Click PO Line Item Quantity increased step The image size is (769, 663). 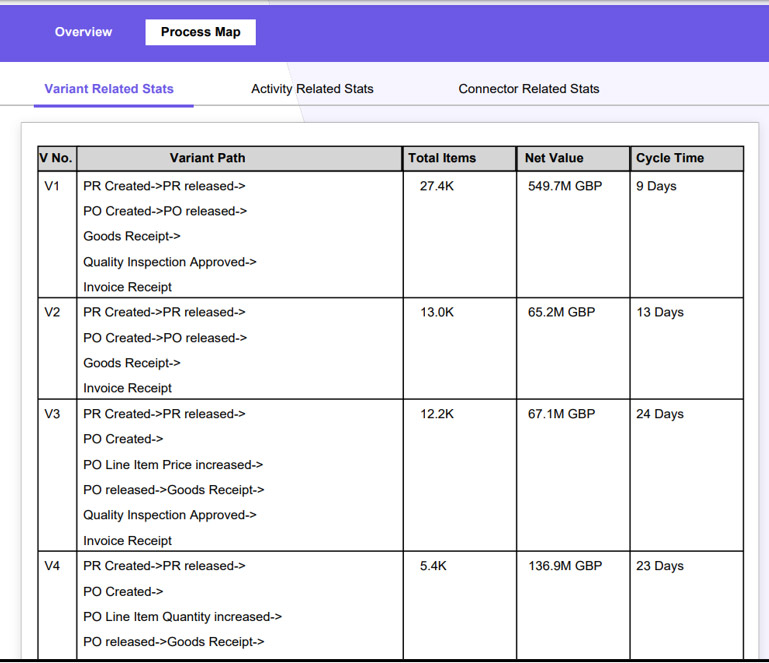pos(182,616)
